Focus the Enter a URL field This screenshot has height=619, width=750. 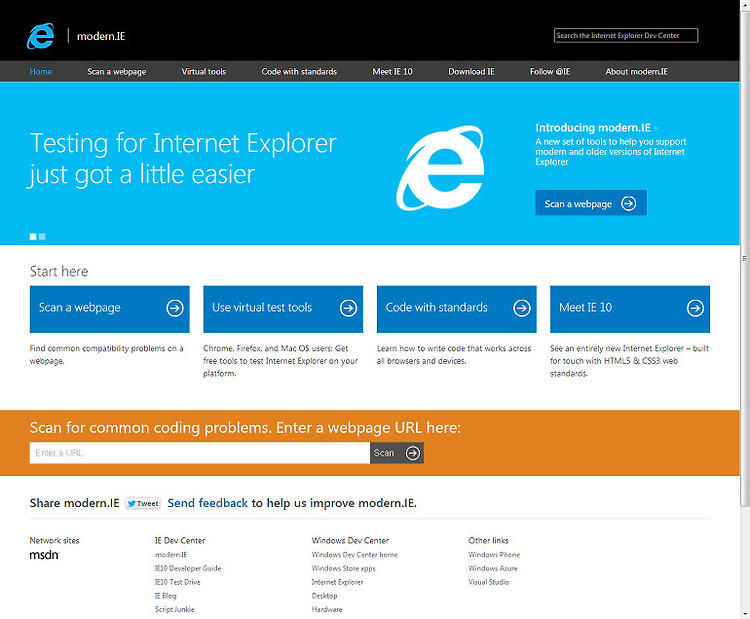click(x=199, y=453)
